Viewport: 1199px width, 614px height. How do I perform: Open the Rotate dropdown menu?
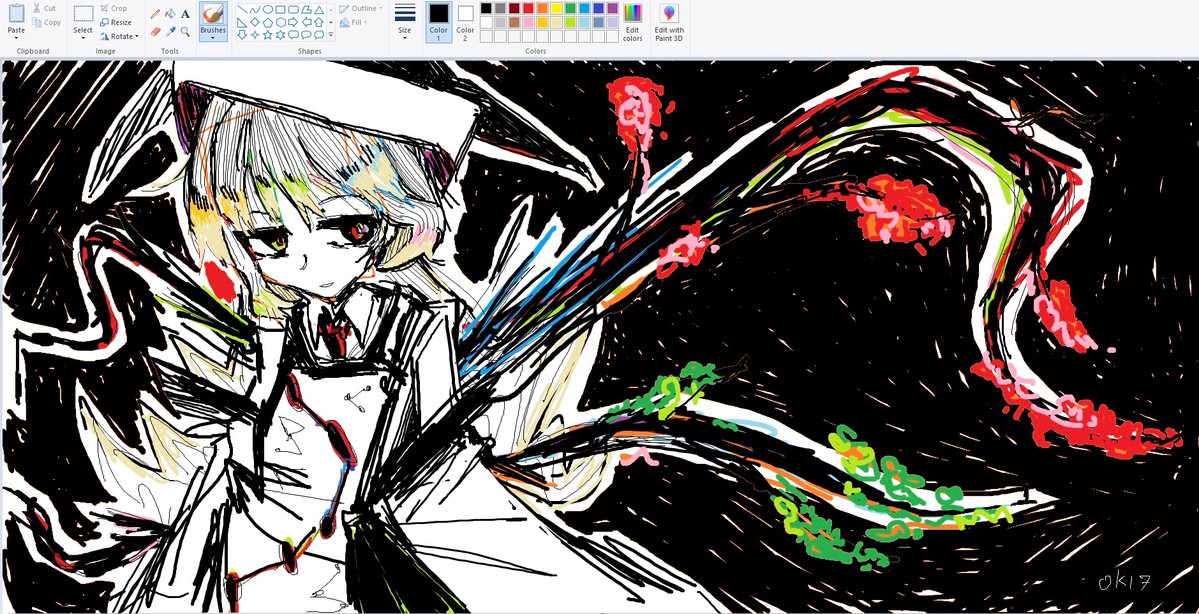[x=119, y=36]
